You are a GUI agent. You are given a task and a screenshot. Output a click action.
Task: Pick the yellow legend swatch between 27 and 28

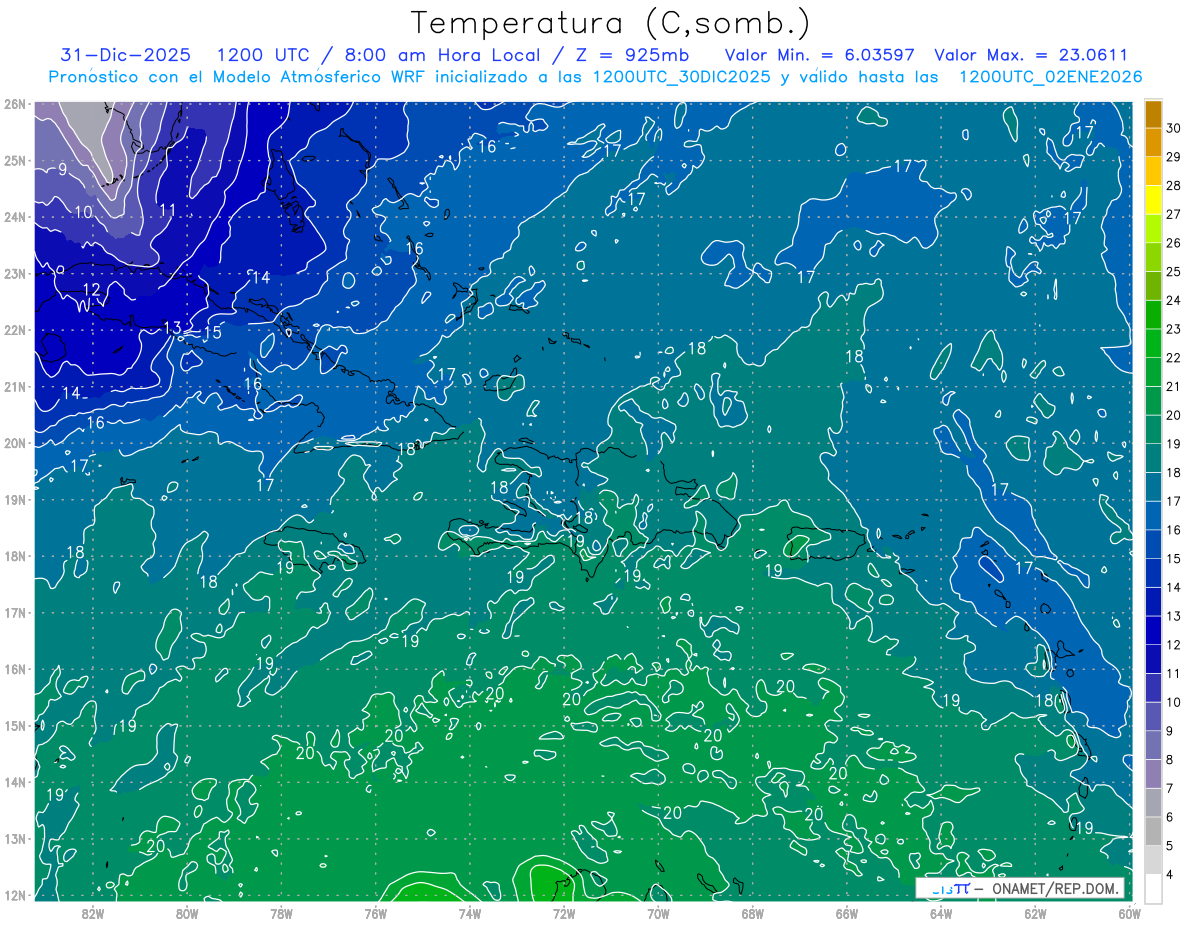tap(1153, 200)
